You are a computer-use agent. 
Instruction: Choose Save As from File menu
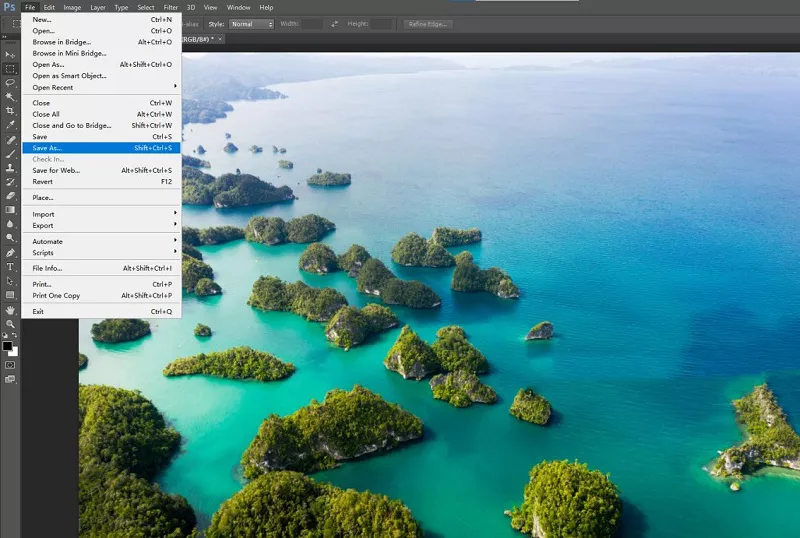pyautogui.click(x=101, y=148)
